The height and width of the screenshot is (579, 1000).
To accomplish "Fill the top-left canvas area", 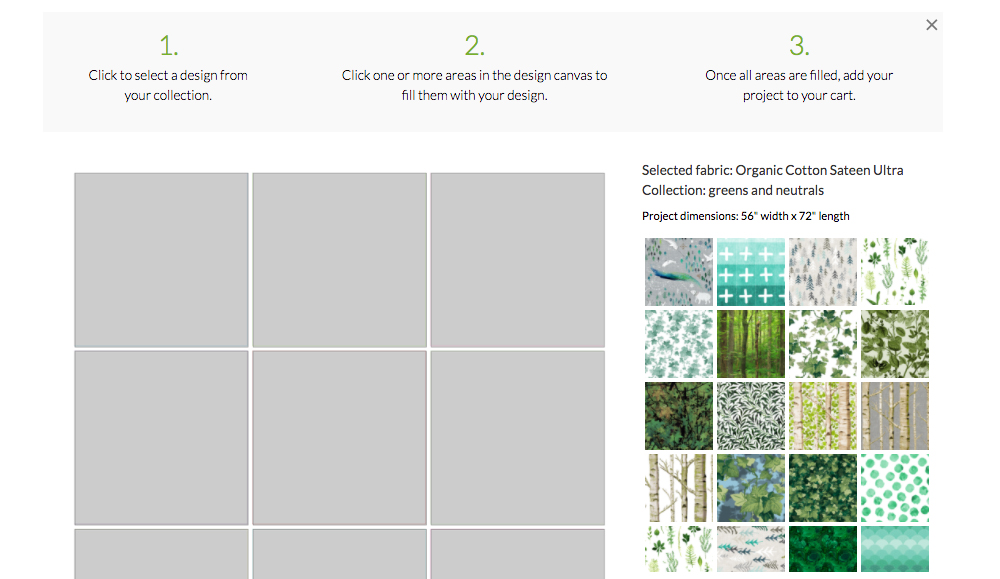I will click(161, 259).
